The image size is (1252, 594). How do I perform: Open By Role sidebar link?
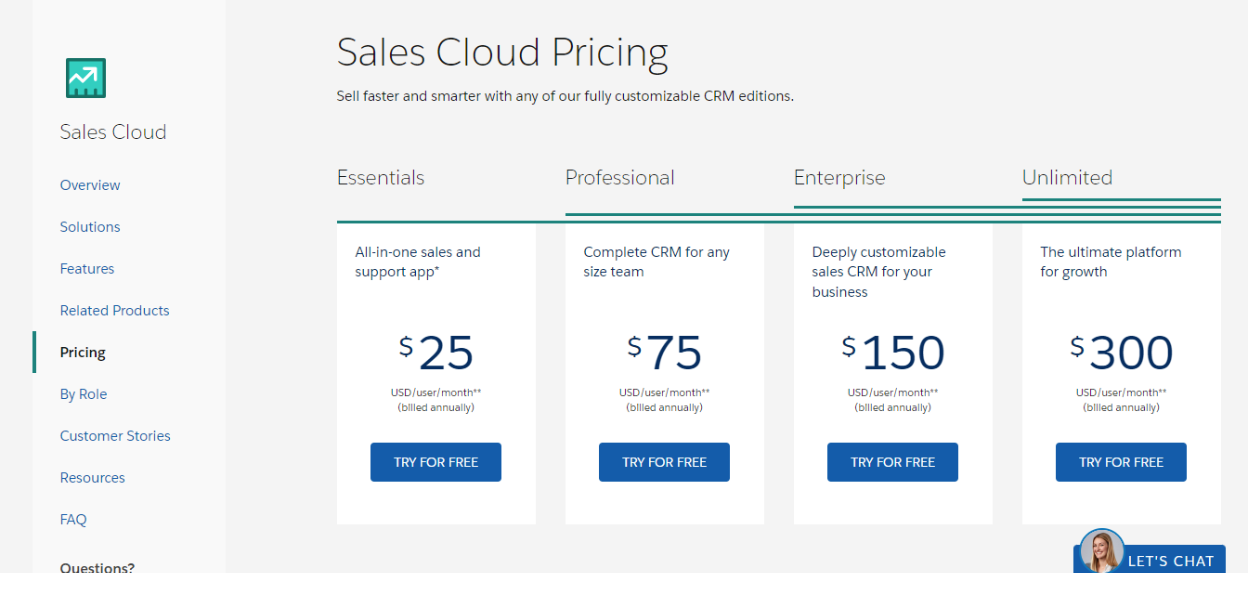pyautogui.click(x=83, y=394)
